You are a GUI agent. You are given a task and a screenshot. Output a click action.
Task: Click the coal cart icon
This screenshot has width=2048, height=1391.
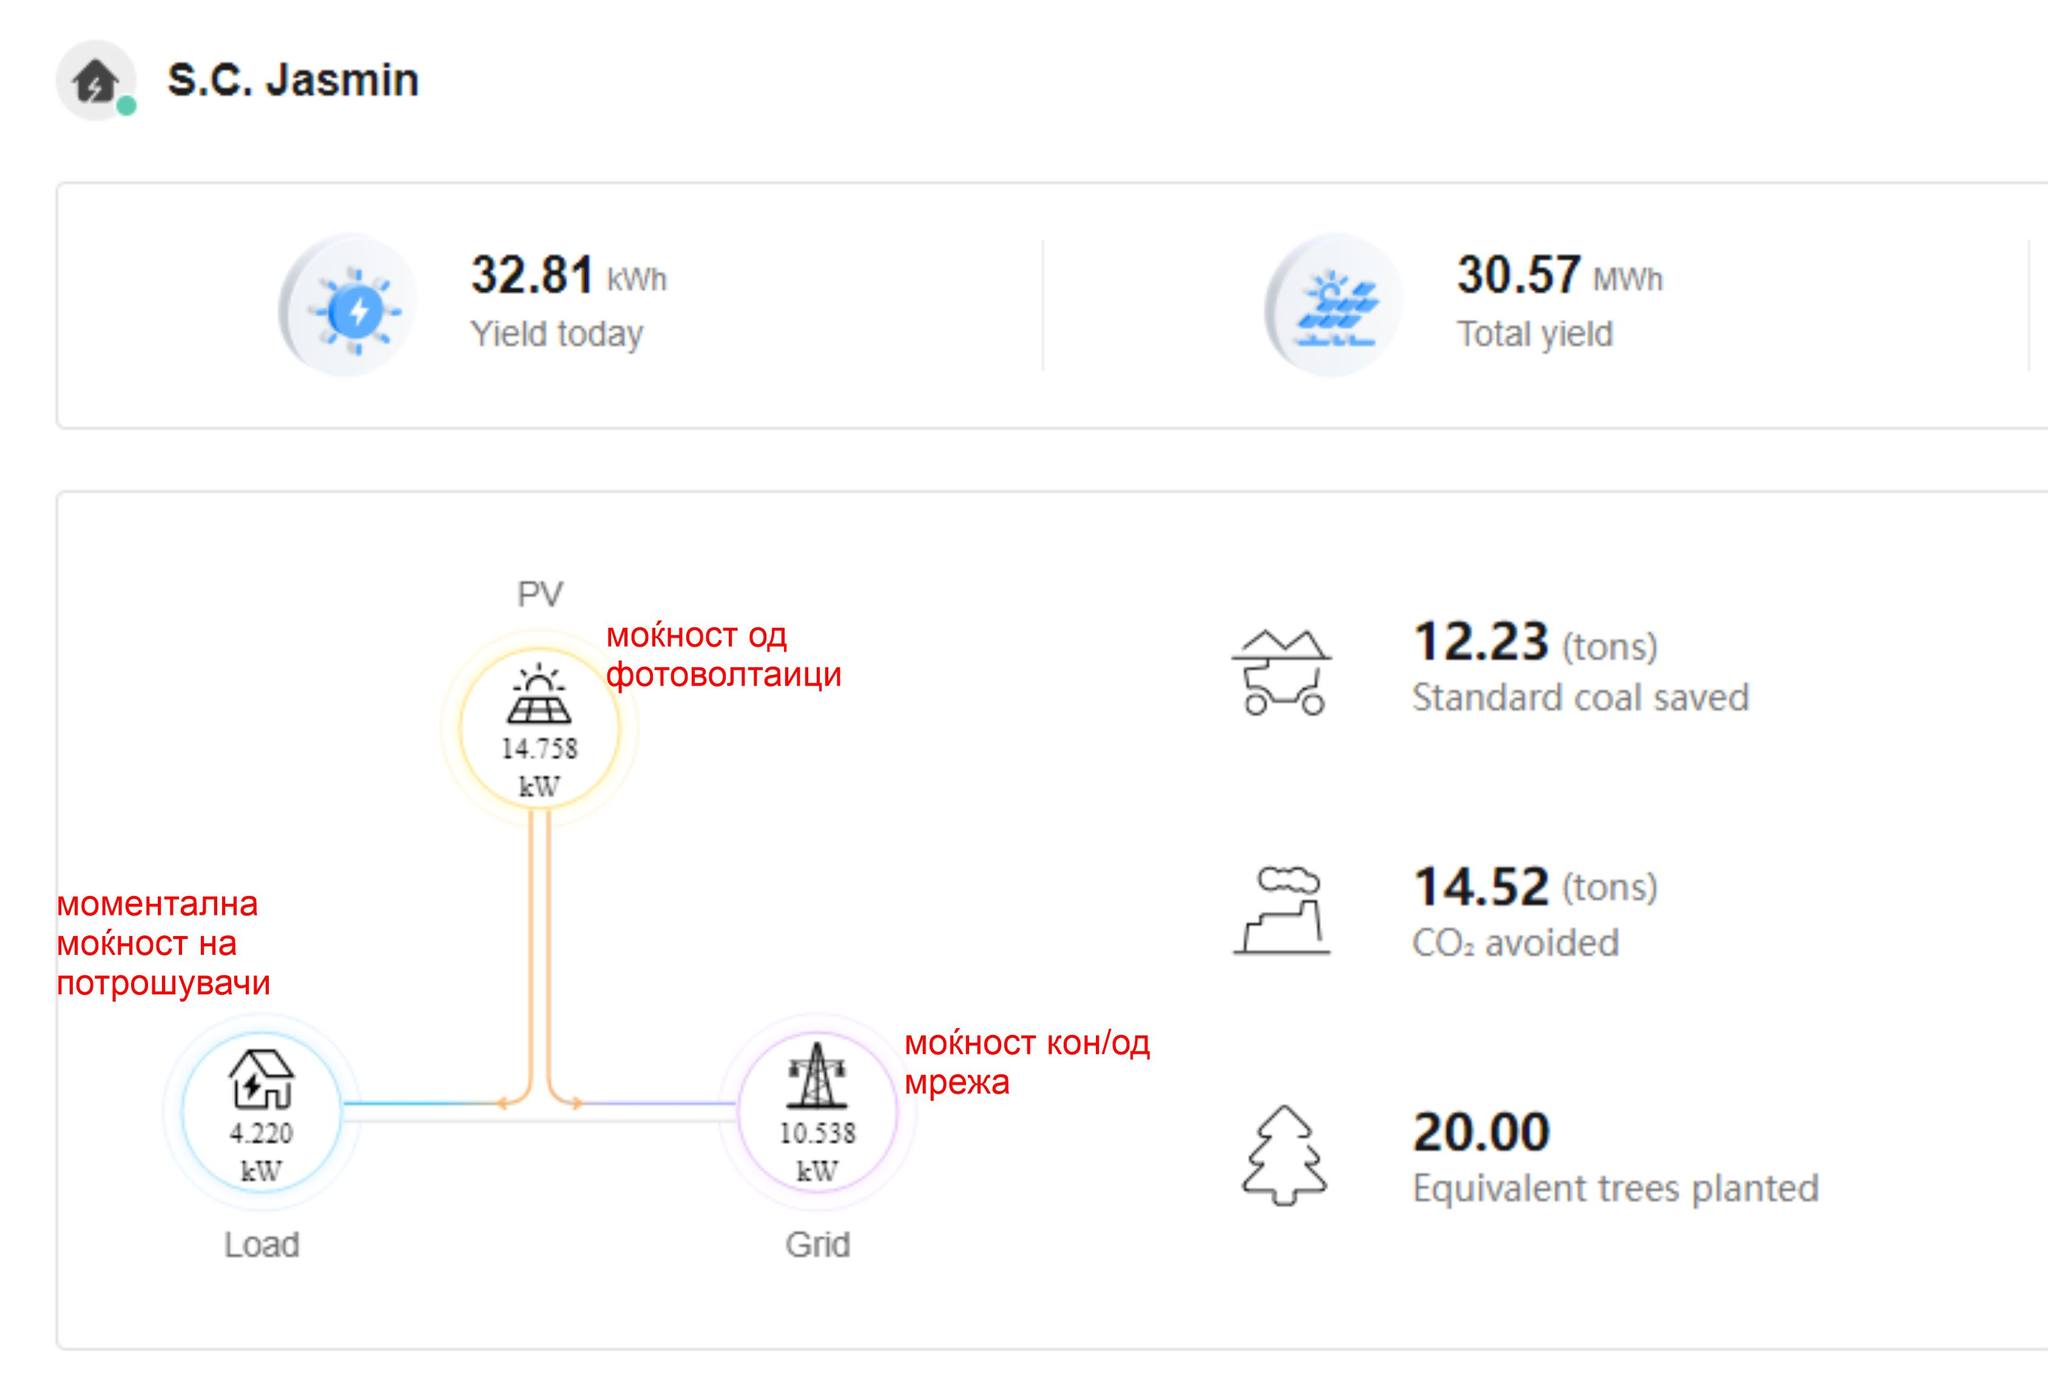(x=1282, y=671)
